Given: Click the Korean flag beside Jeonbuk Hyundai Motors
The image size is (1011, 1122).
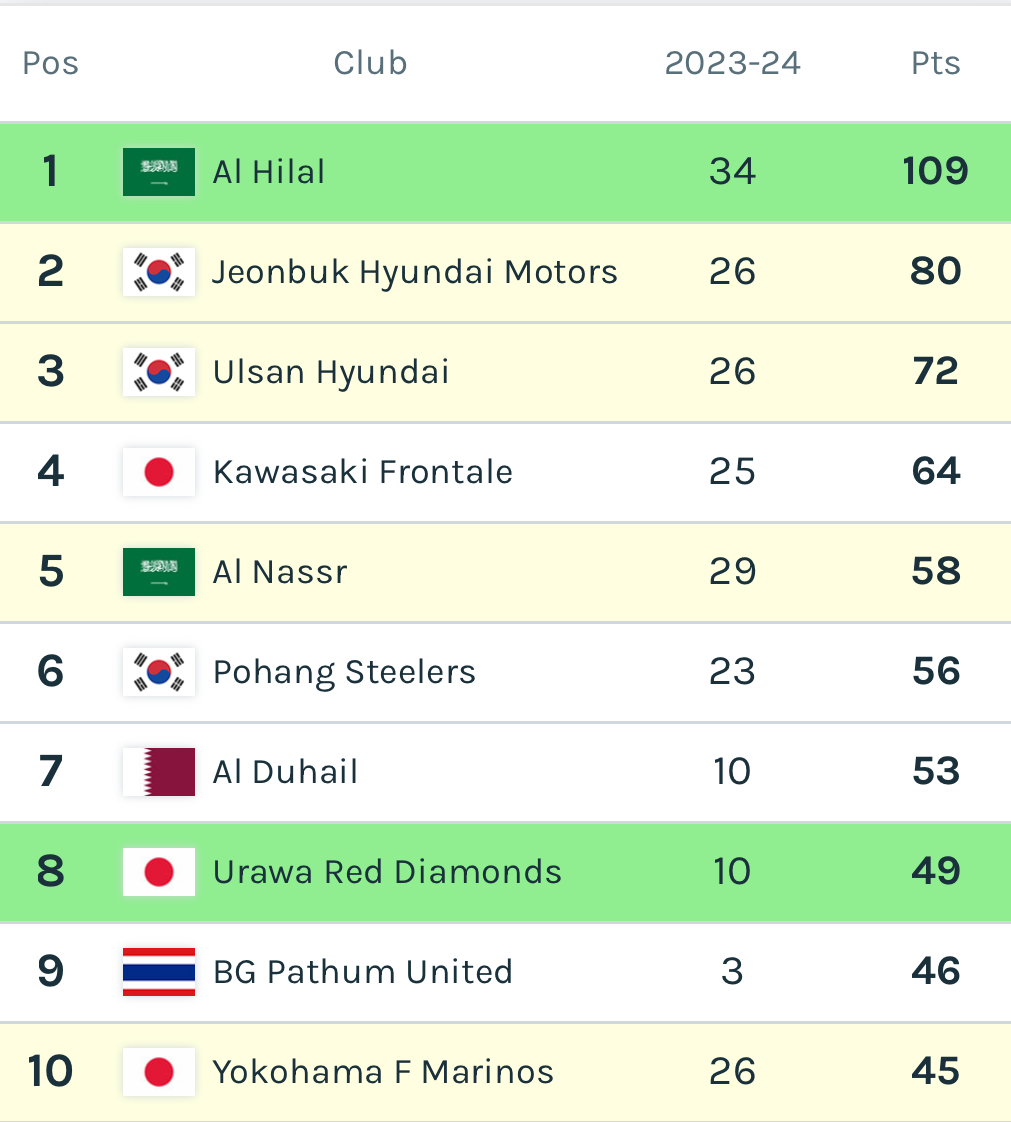Looking at the screenshot, I should coord(159,272).
